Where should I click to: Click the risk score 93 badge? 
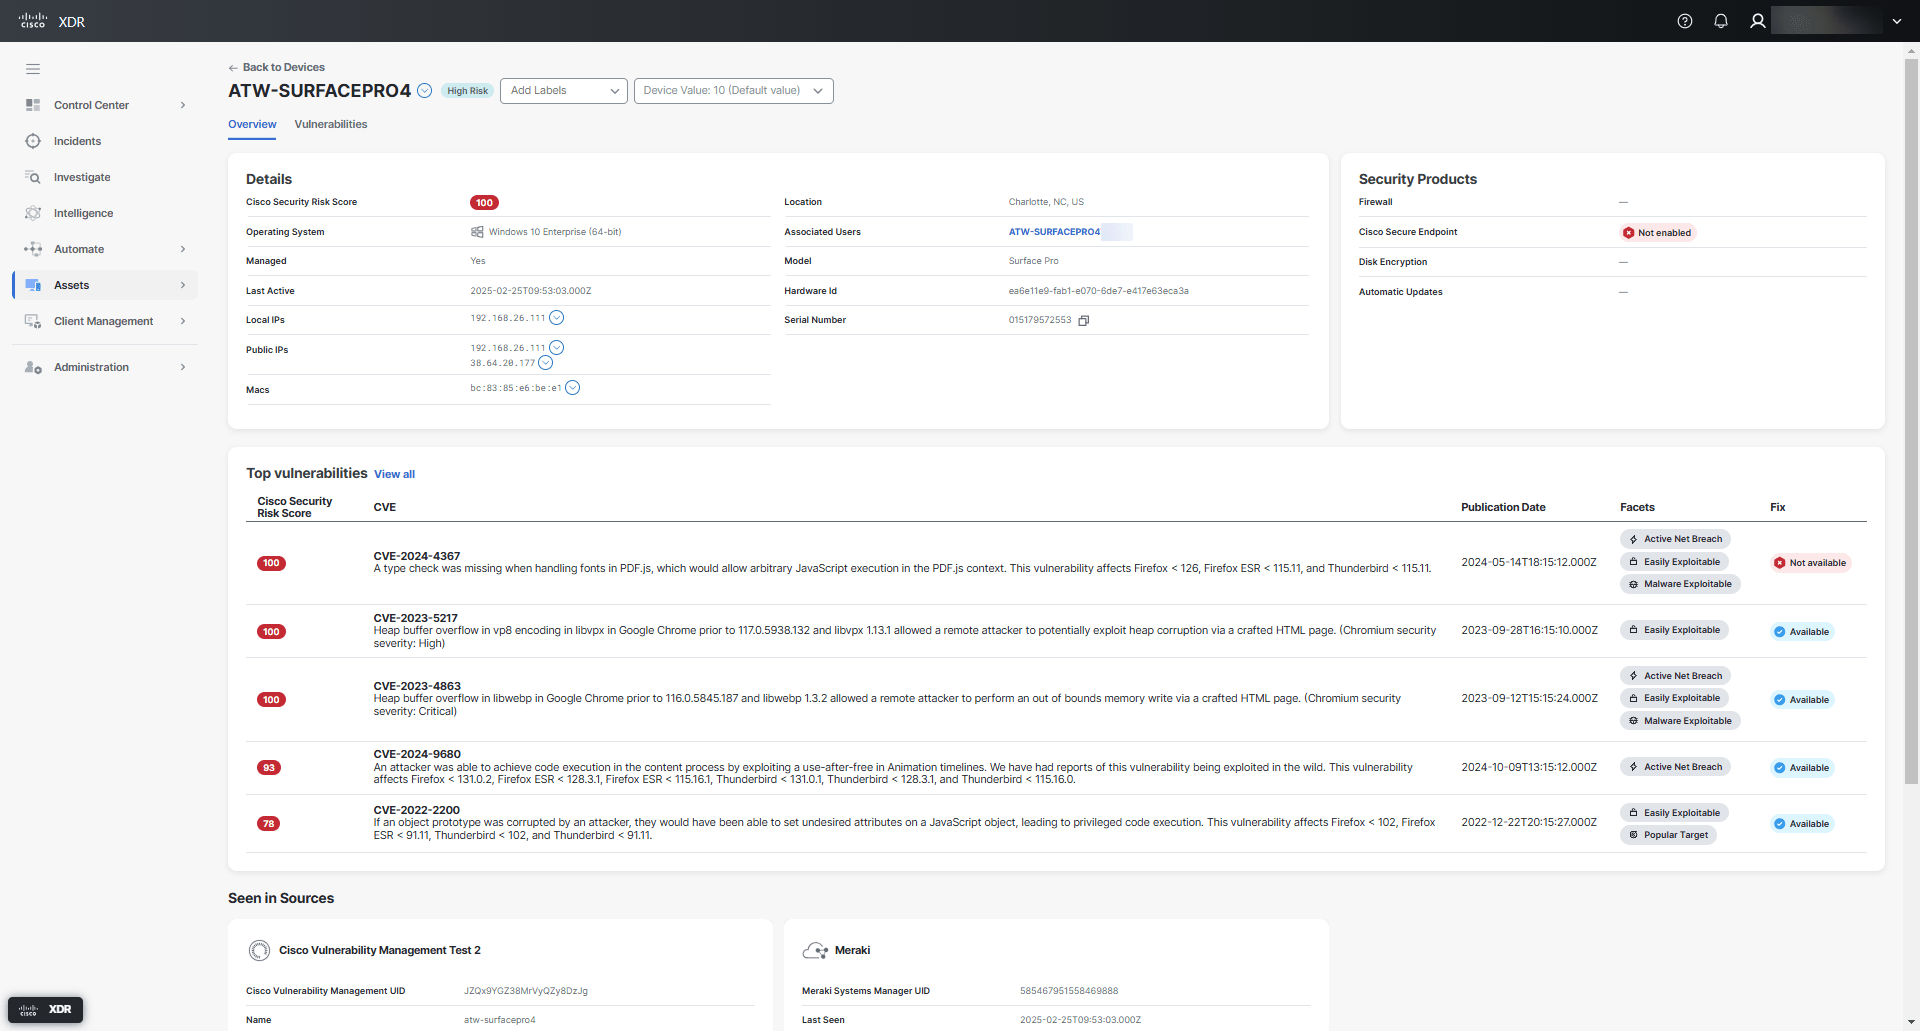(x=269, y=768)
